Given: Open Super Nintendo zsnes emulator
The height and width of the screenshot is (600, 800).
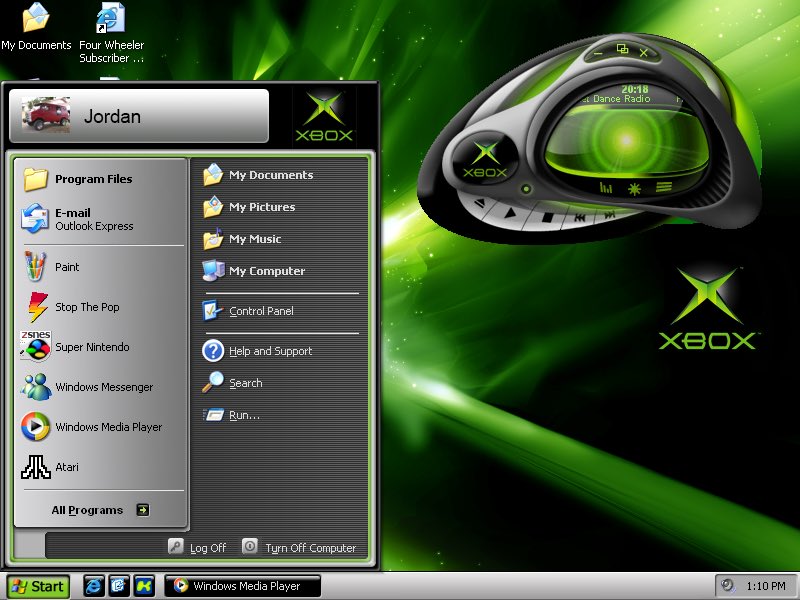Looking at the screenshot, I should 91,347.
